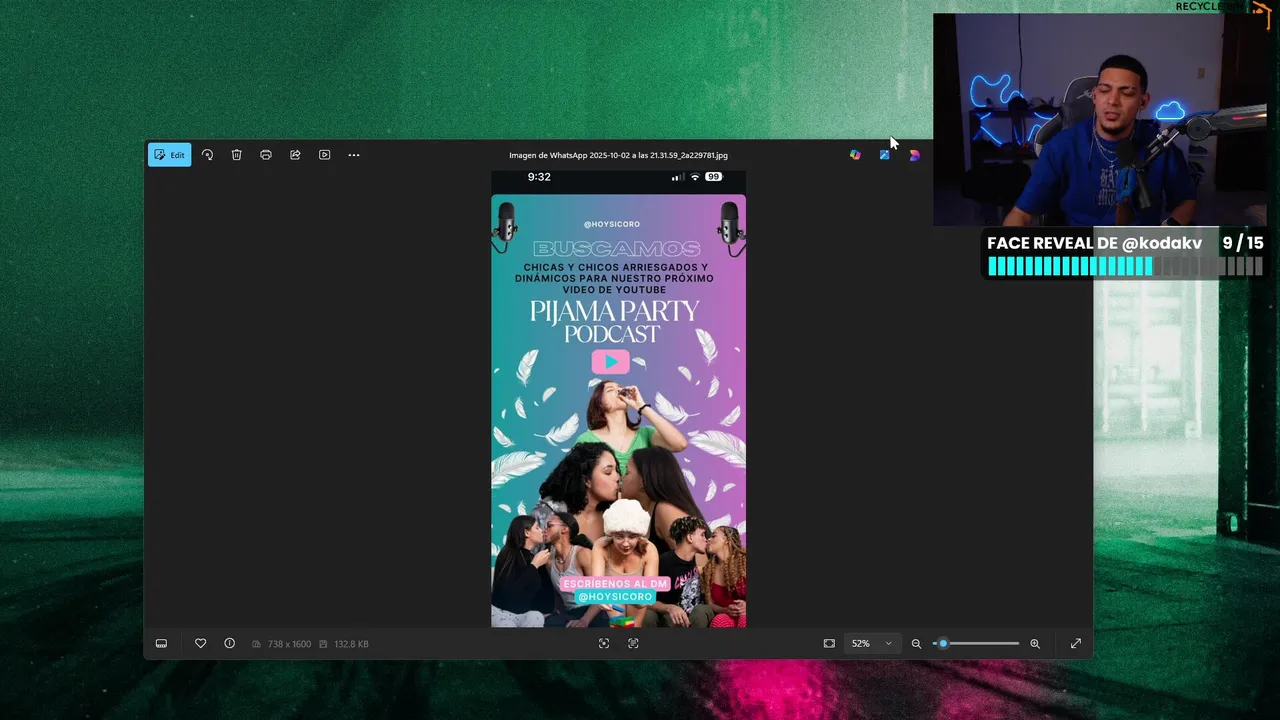
Task: Show file info using the info icon
Action: [x=229, y=644]
